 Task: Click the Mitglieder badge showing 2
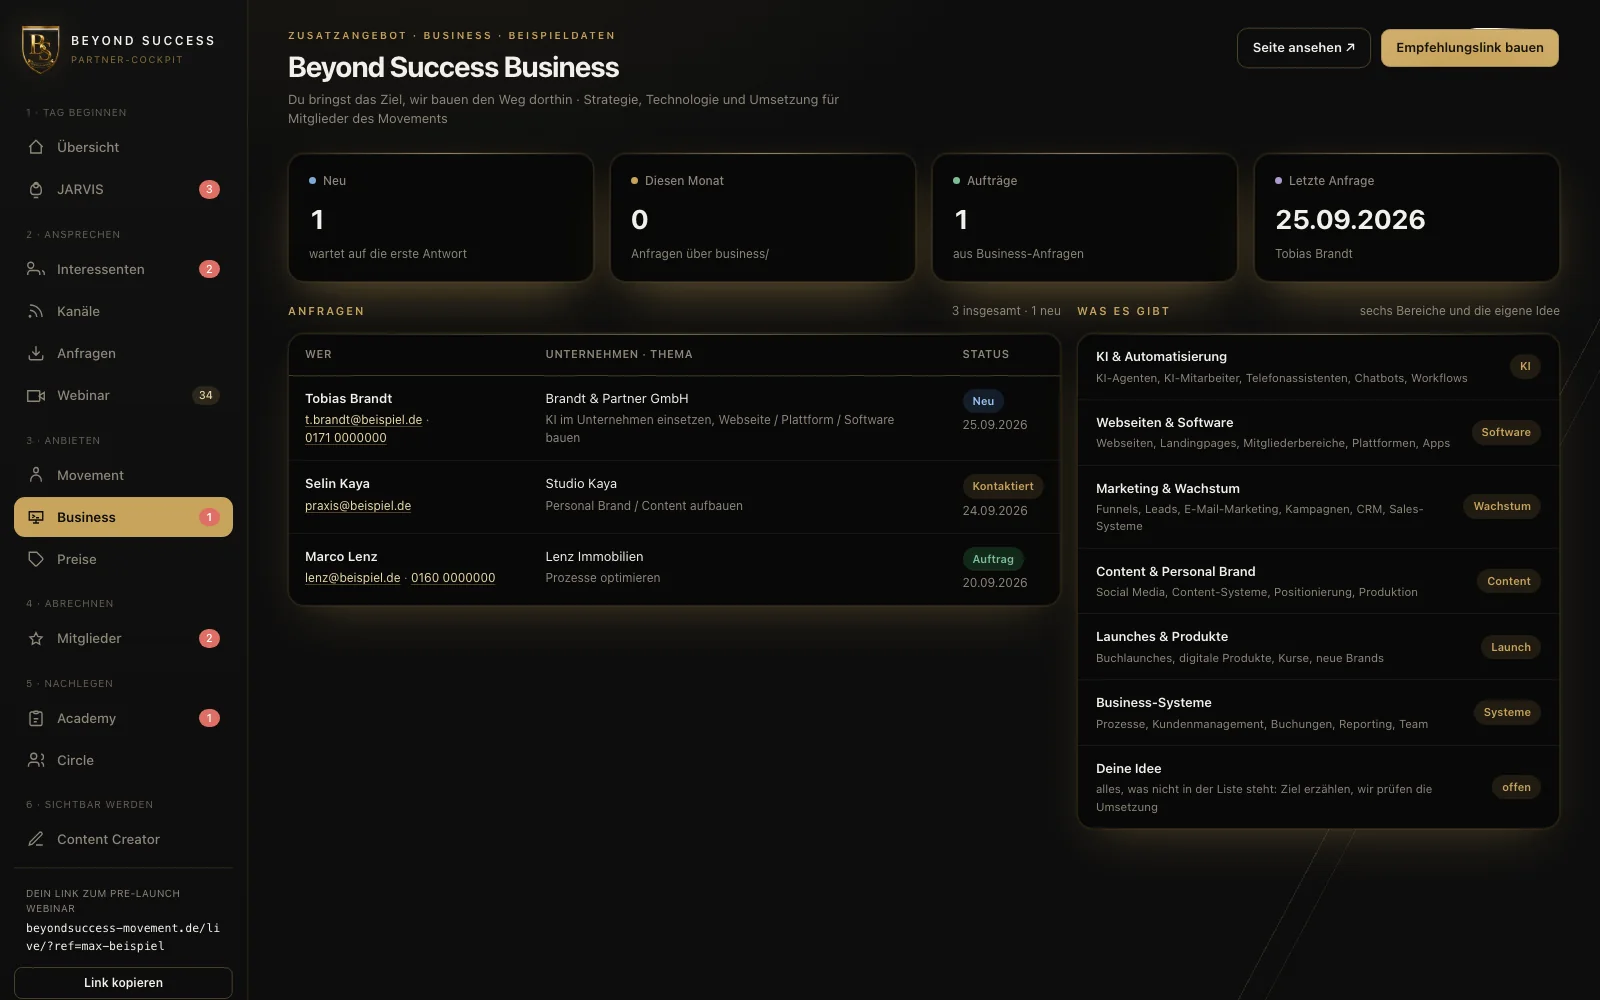click(x=209, y=638)
